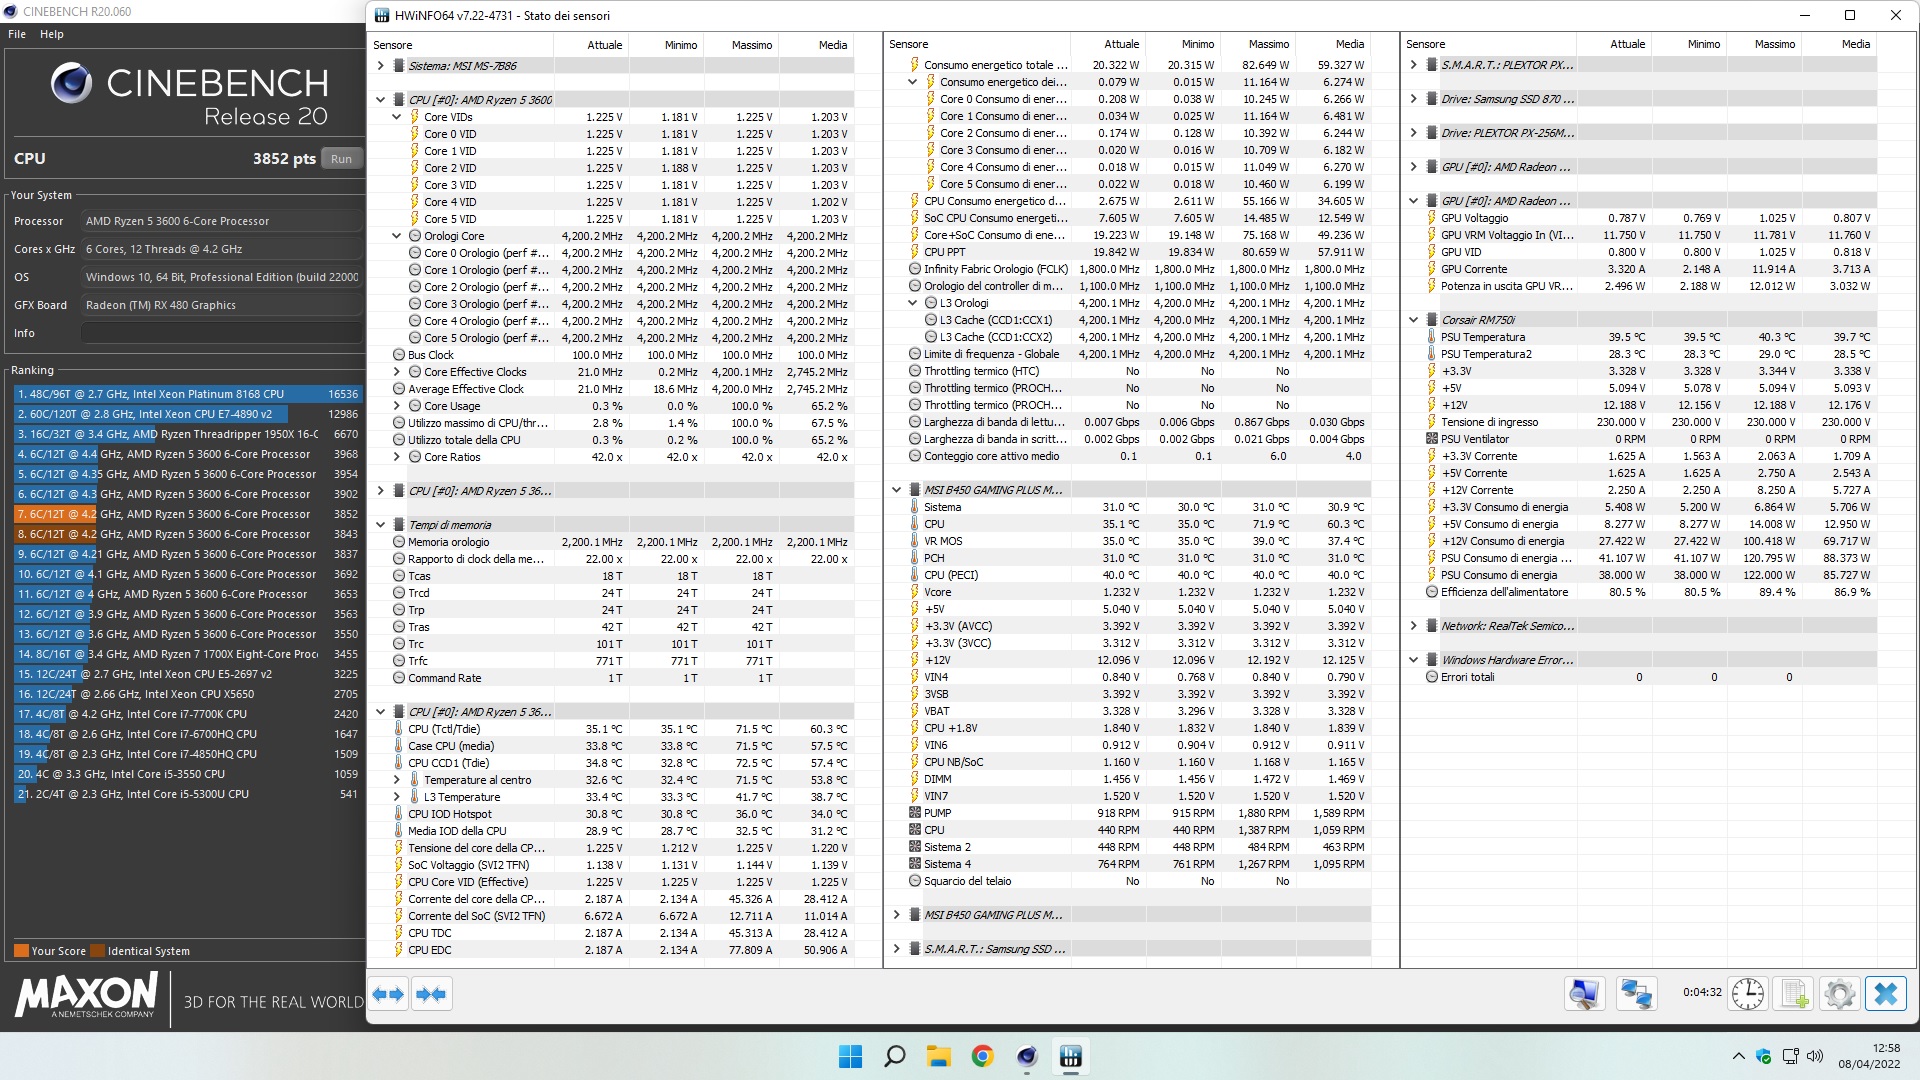1920x1080 pixels.
Task: Expand Temperature al centro node
Action: coord(396,780)
